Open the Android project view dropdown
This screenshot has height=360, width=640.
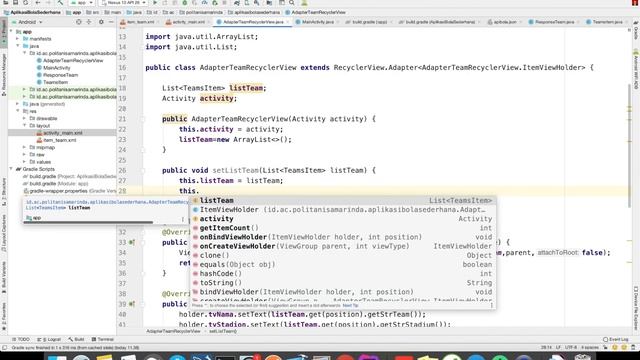pos(27,22)
